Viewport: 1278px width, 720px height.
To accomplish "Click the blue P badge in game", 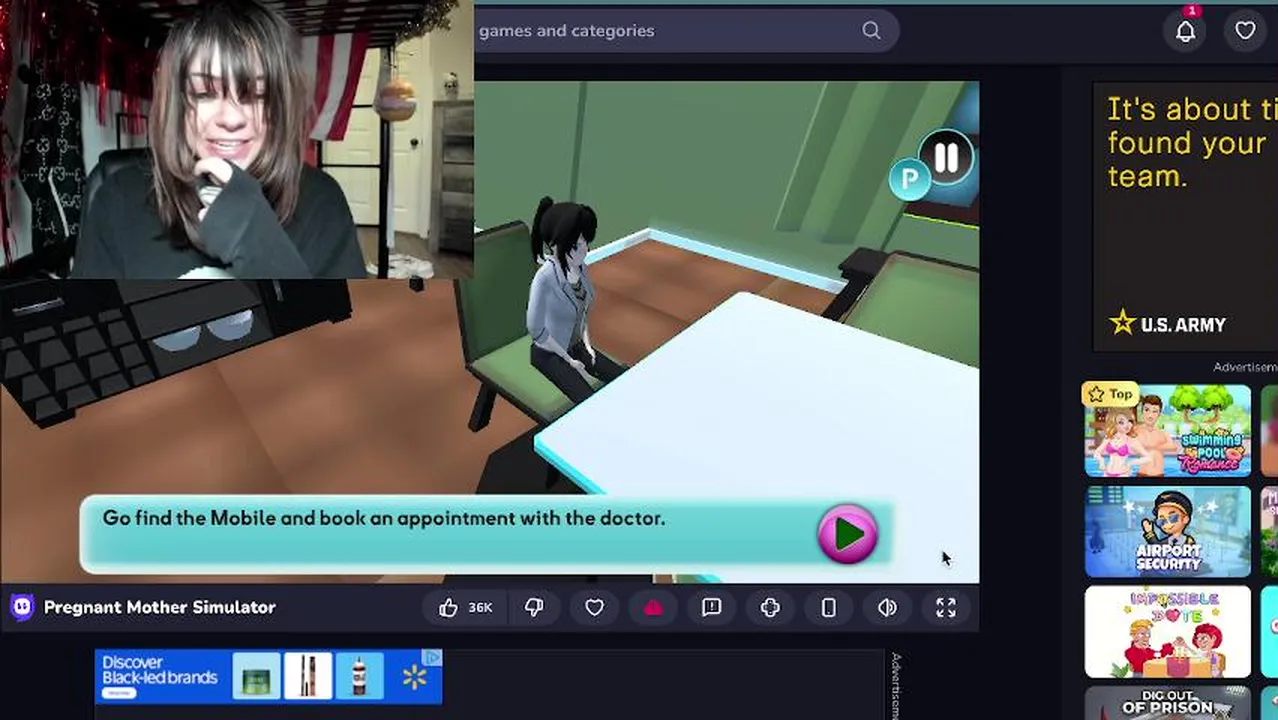I will (x=909, y=180).
